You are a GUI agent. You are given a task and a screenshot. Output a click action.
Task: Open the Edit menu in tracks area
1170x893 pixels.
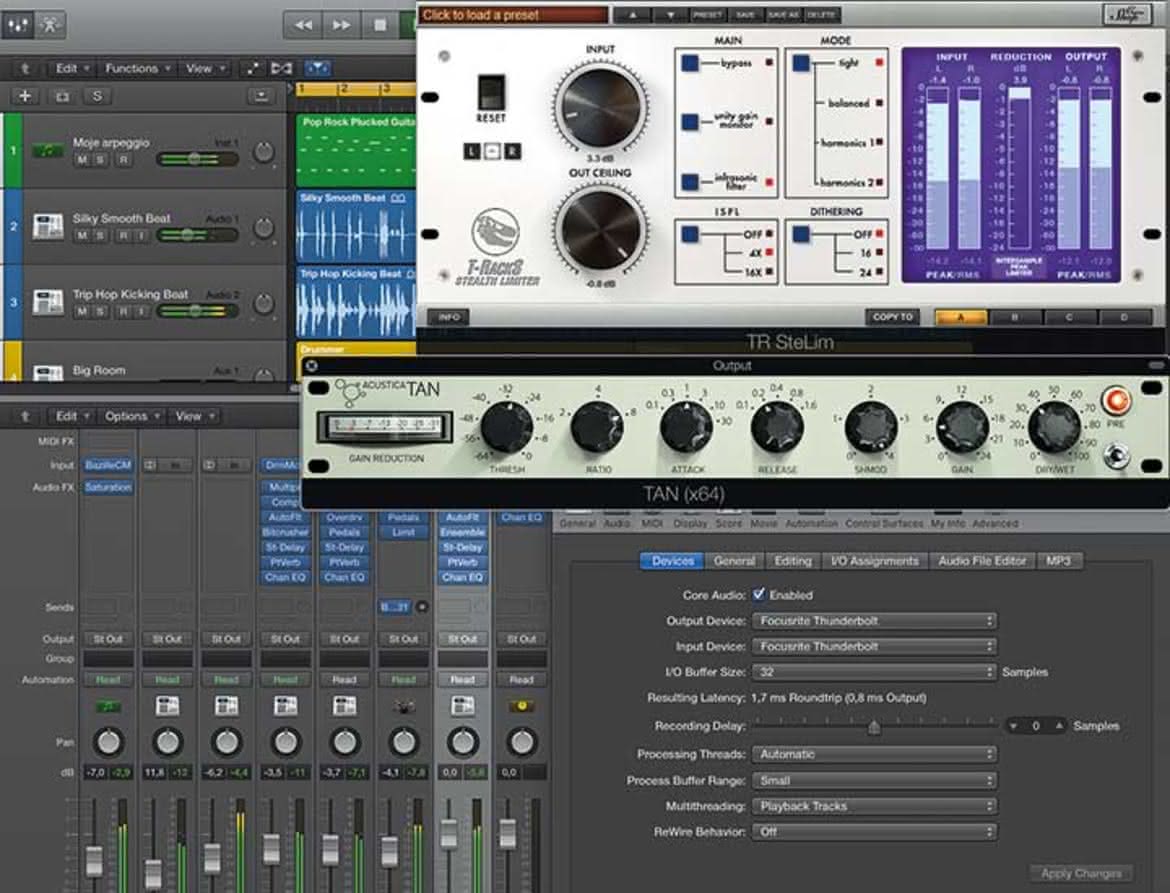point(72,68)
